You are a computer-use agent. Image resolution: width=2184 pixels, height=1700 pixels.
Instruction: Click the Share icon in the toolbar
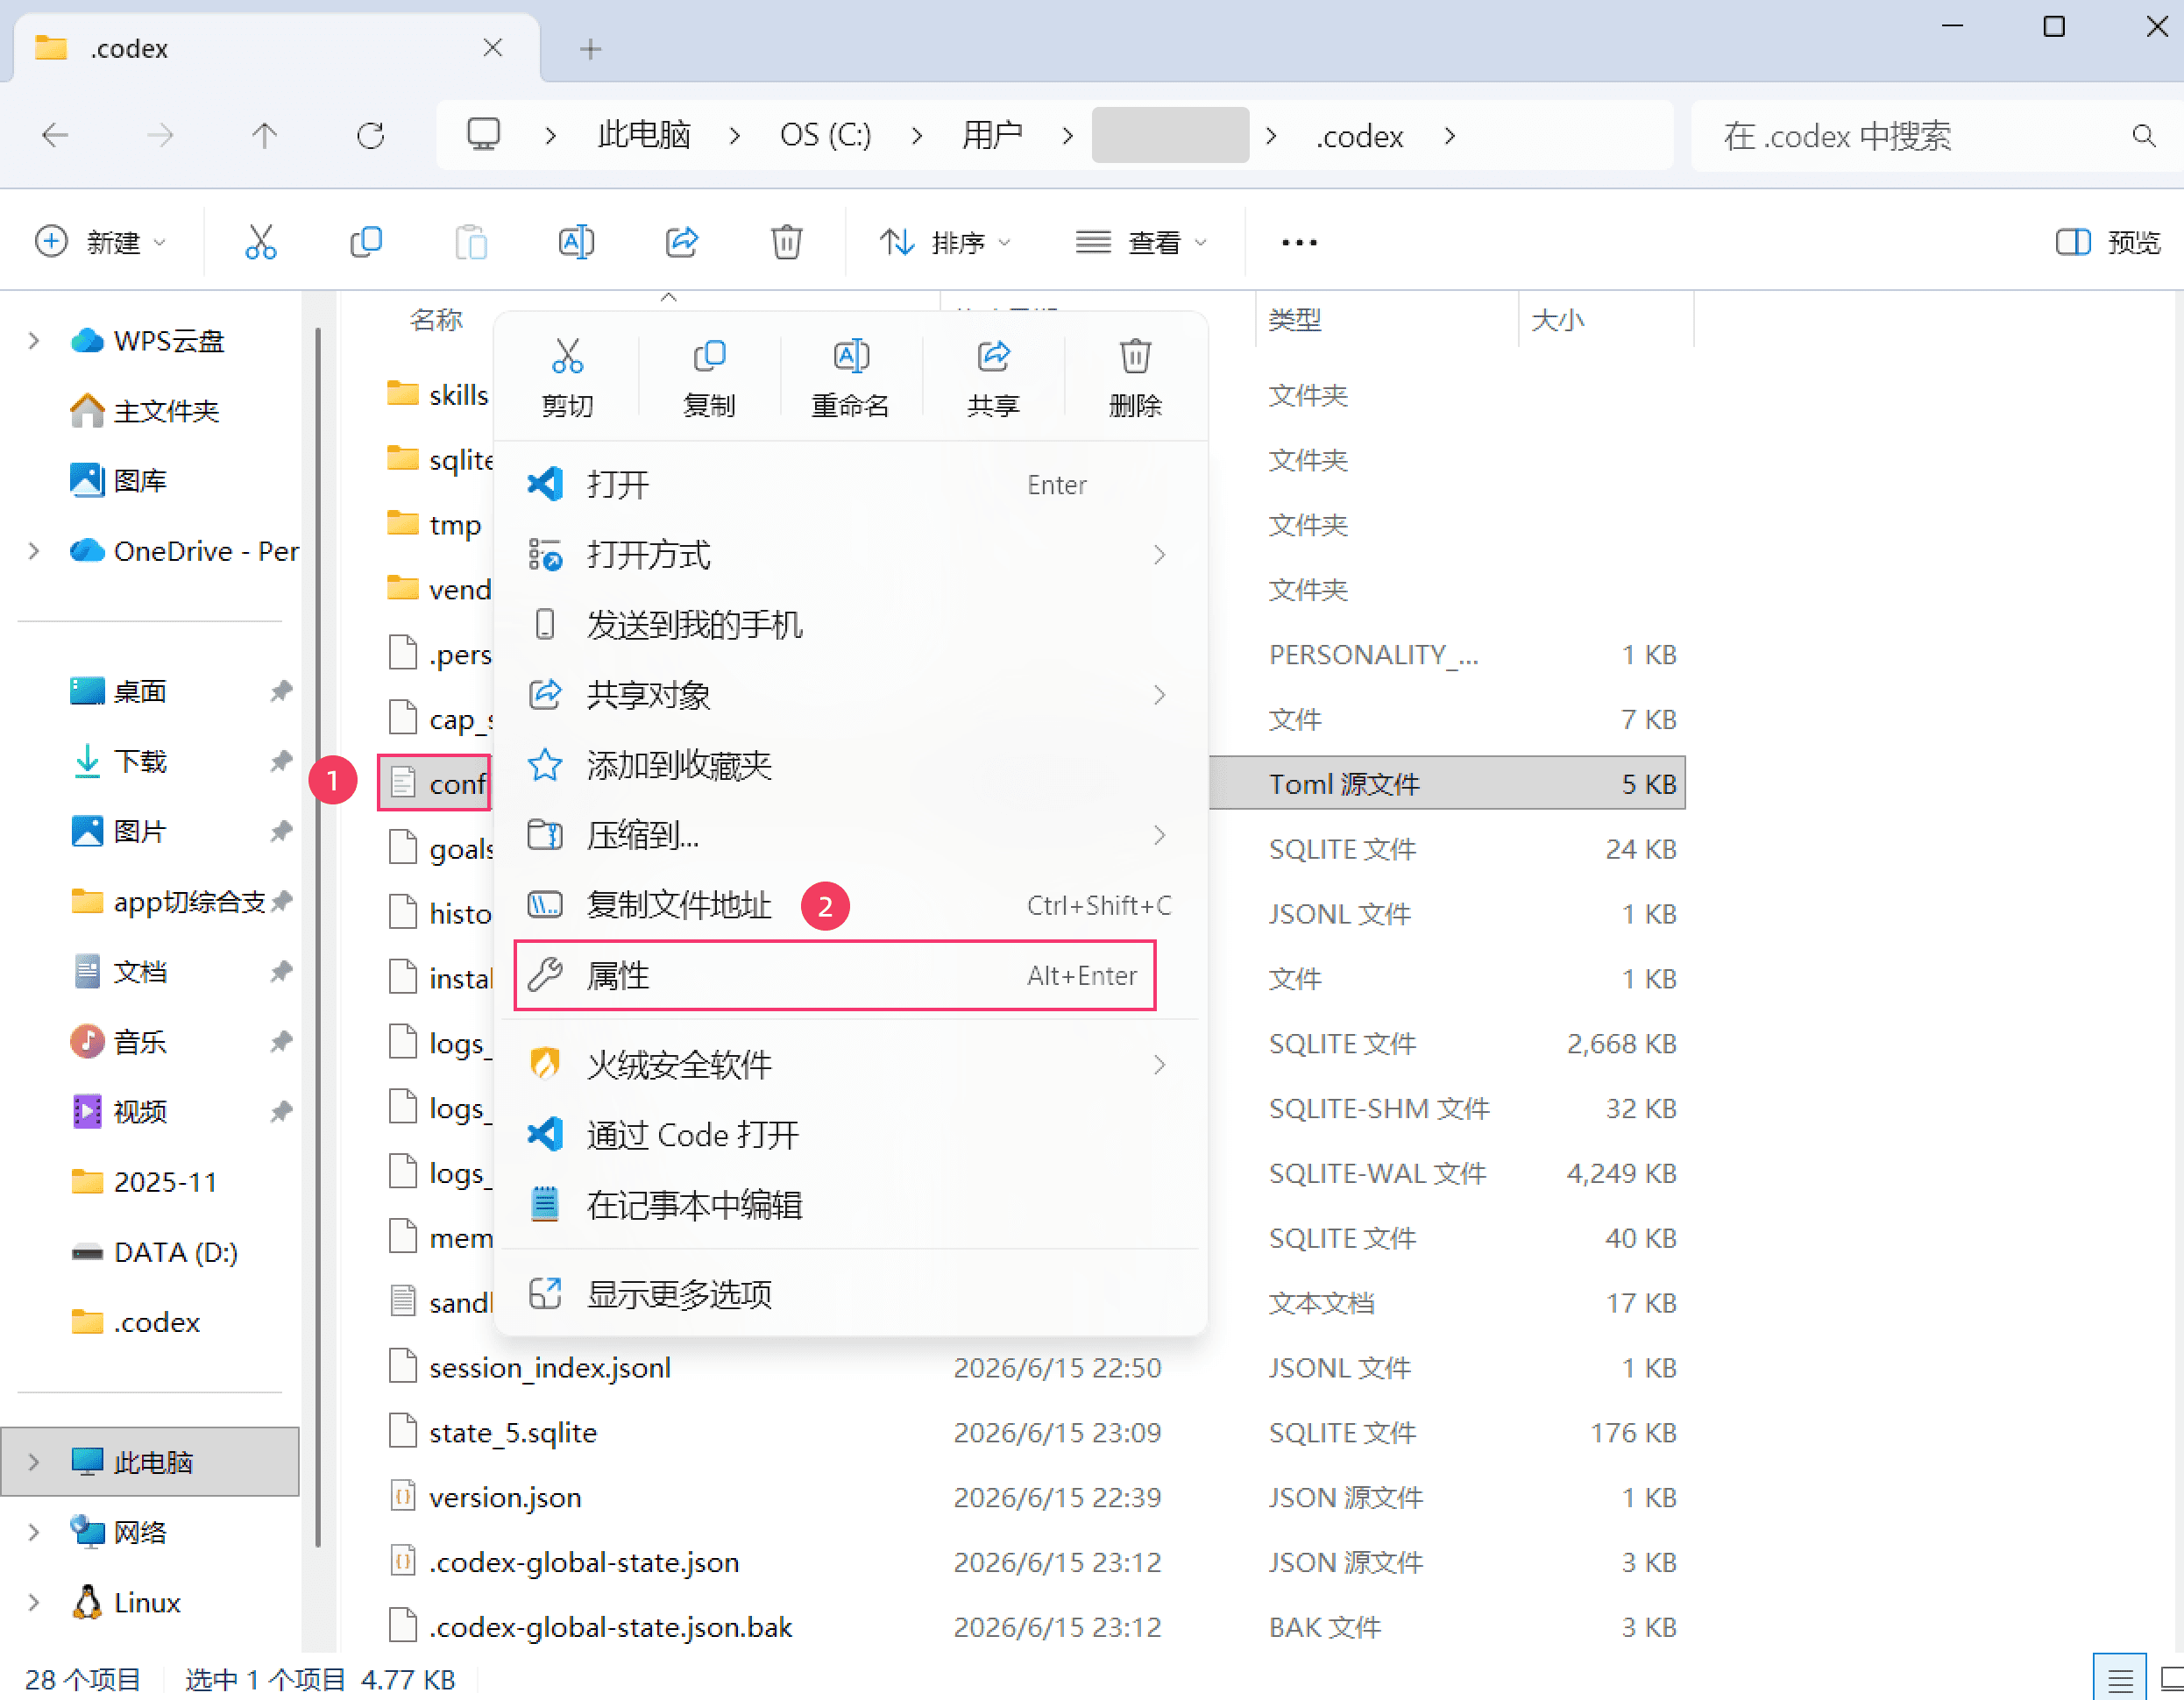point(682,242)
